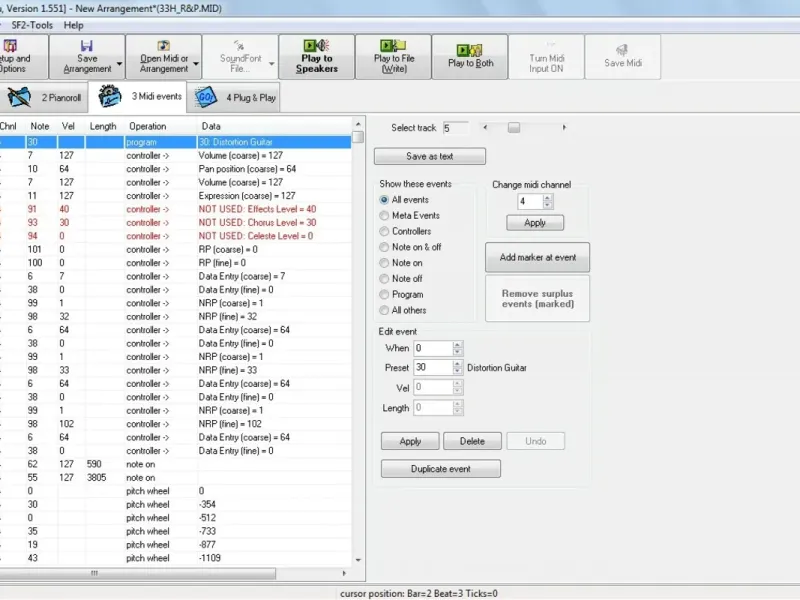The image size is (800, 600).
Task: Click the Apply button in Edit event
Action: point(410,441)
